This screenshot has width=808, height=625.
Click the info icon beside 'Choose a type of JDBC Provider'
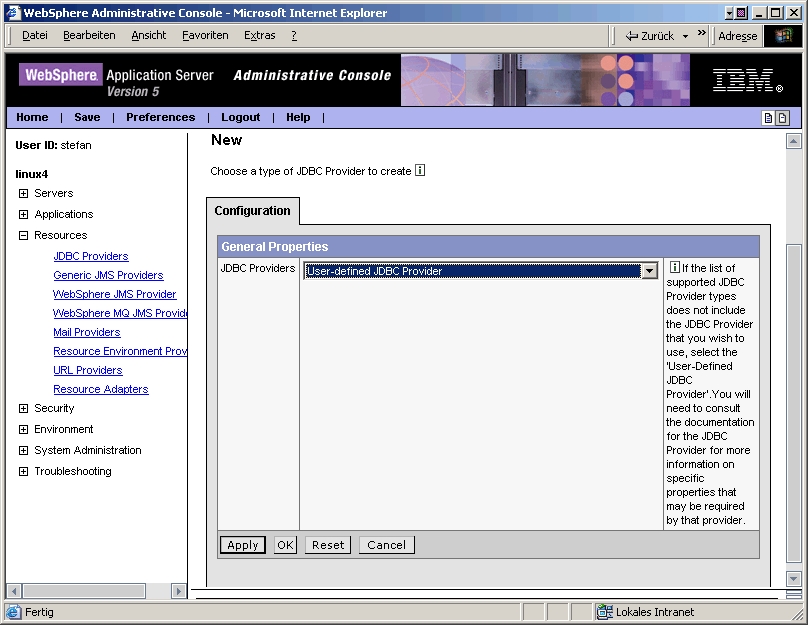point(420,170)
